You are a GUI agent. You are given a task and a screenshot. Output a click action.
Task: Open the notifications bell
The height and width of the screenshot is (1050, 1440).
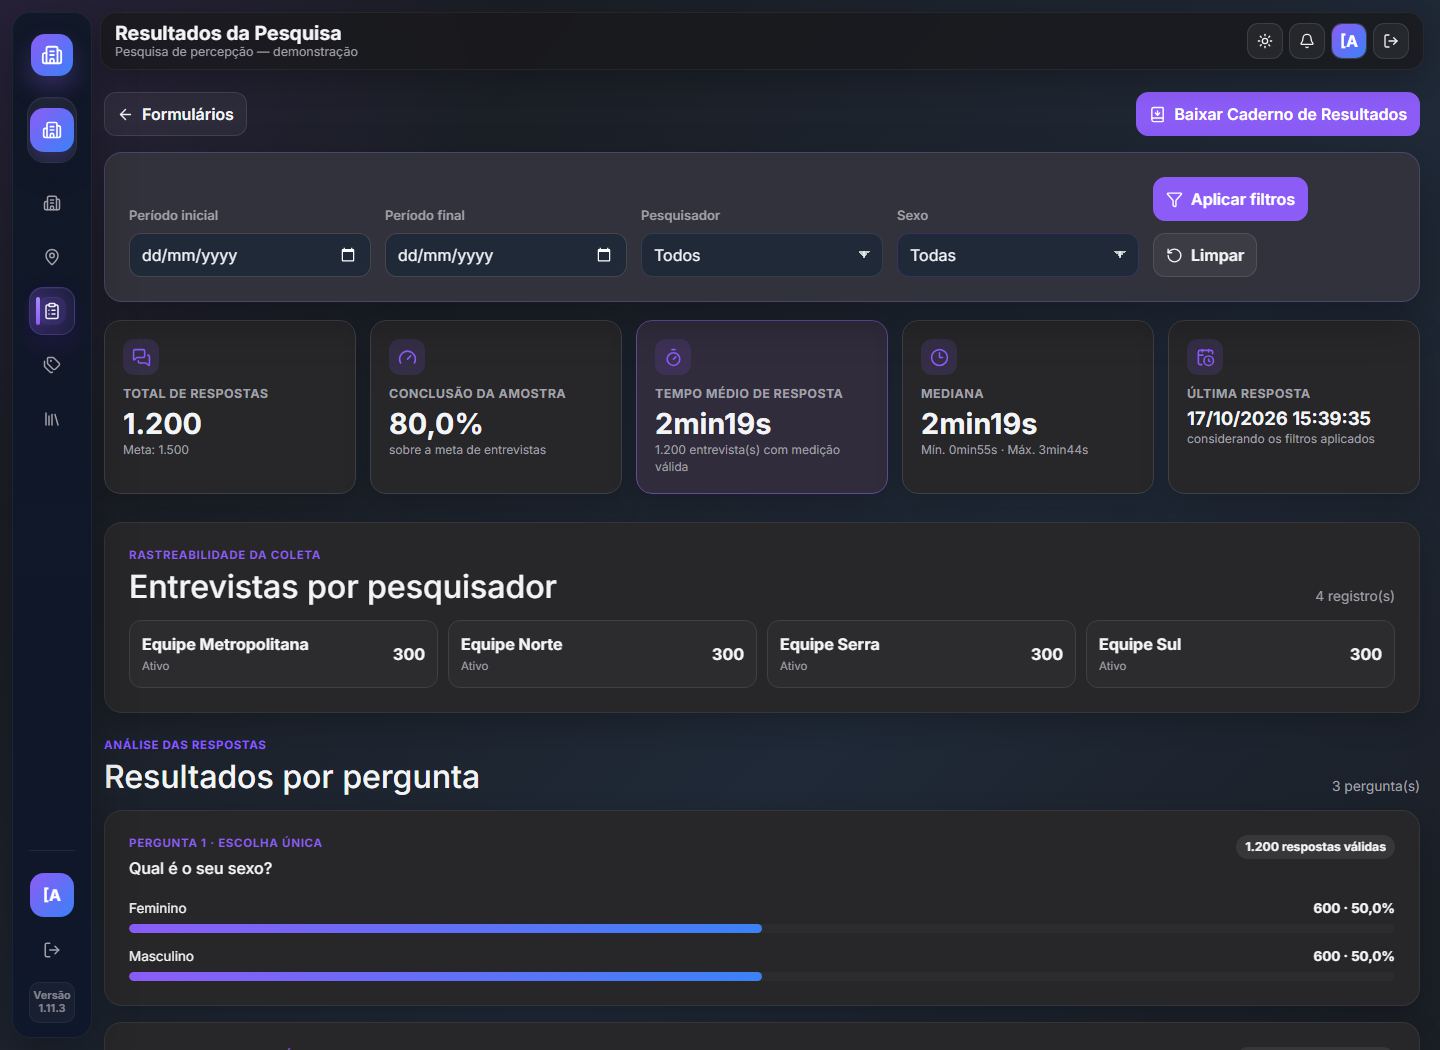[x=1307, y=41]
